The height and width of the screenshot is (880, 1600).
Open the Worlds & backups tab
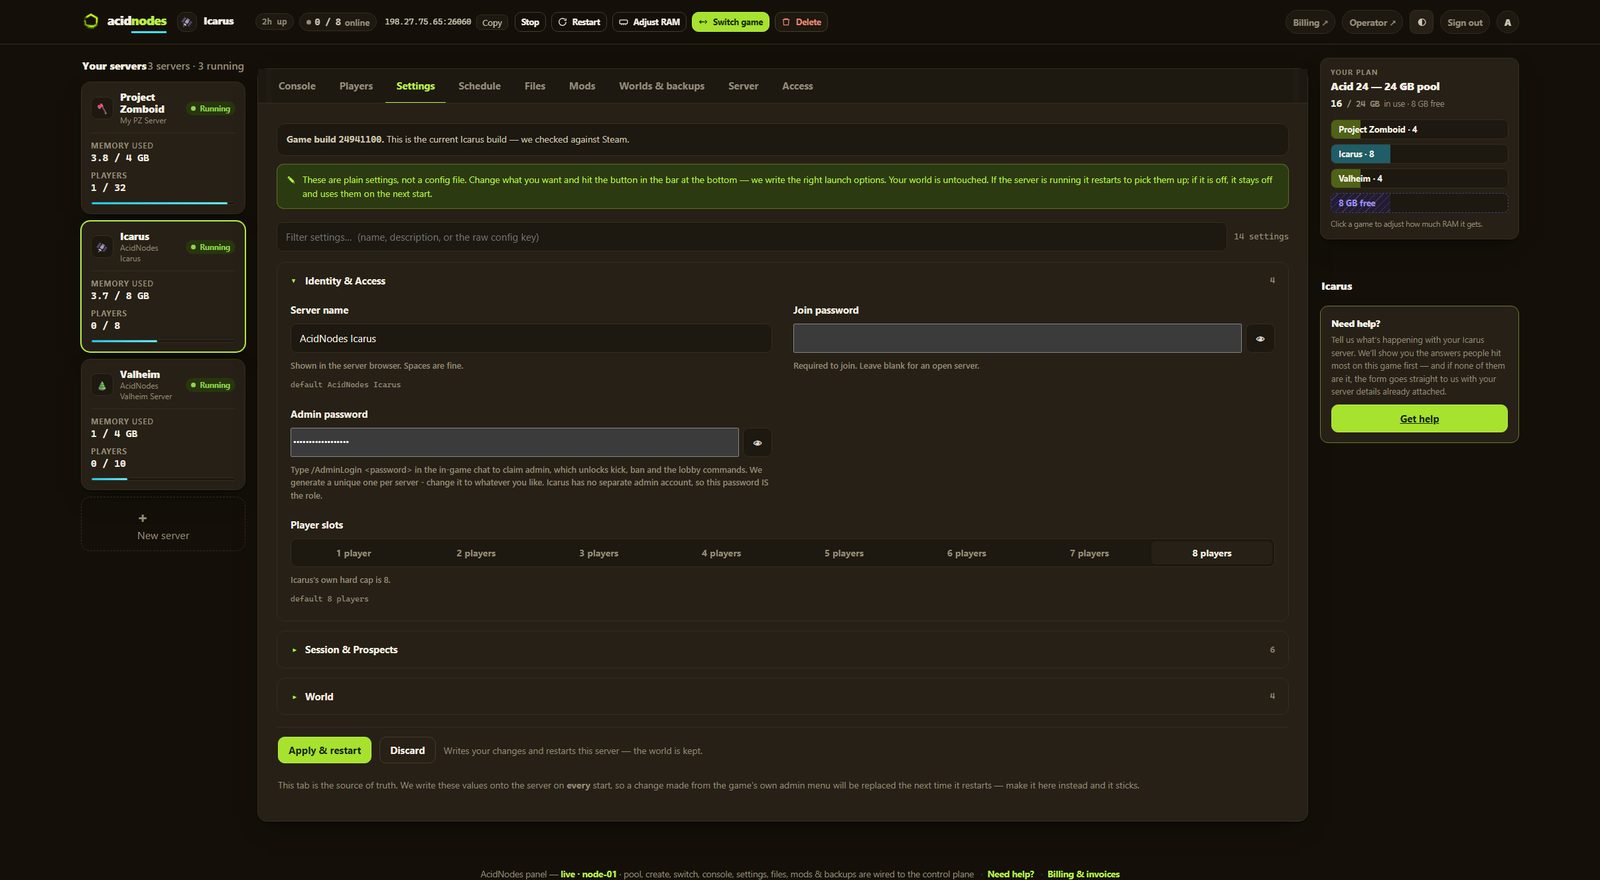tap(662, 86)
